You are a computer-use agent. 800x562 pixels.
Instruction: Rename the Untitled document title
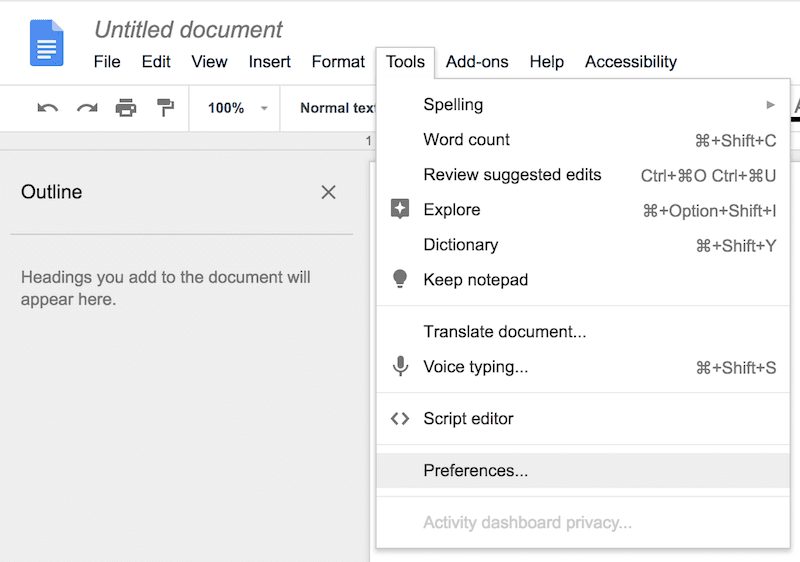pos(188,31)
